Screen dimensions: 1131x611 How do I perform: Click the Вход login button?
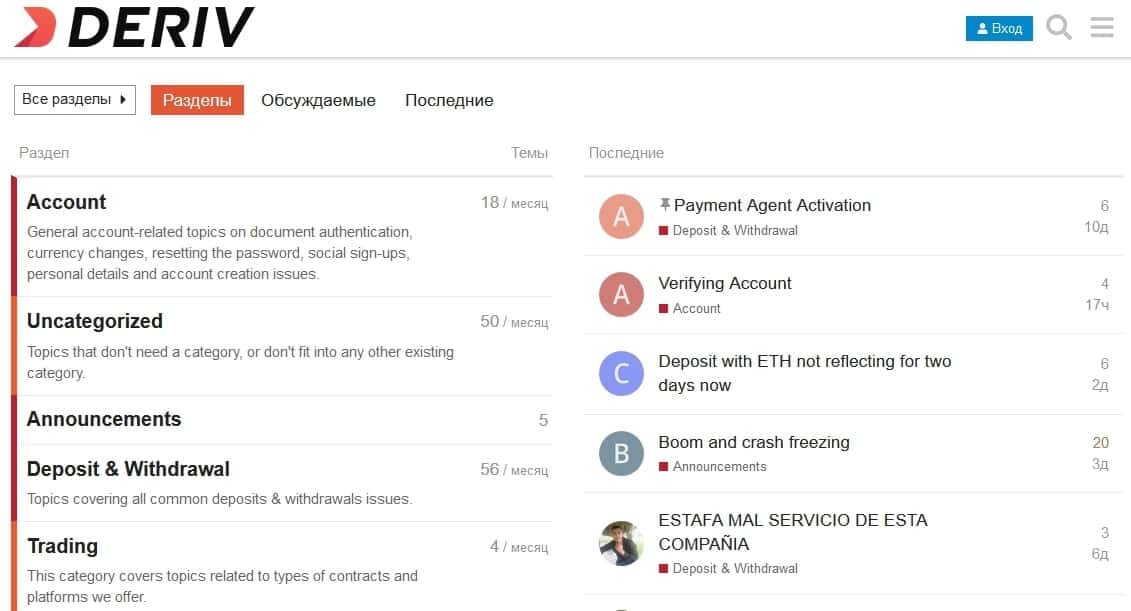click(x=999, y=28)
